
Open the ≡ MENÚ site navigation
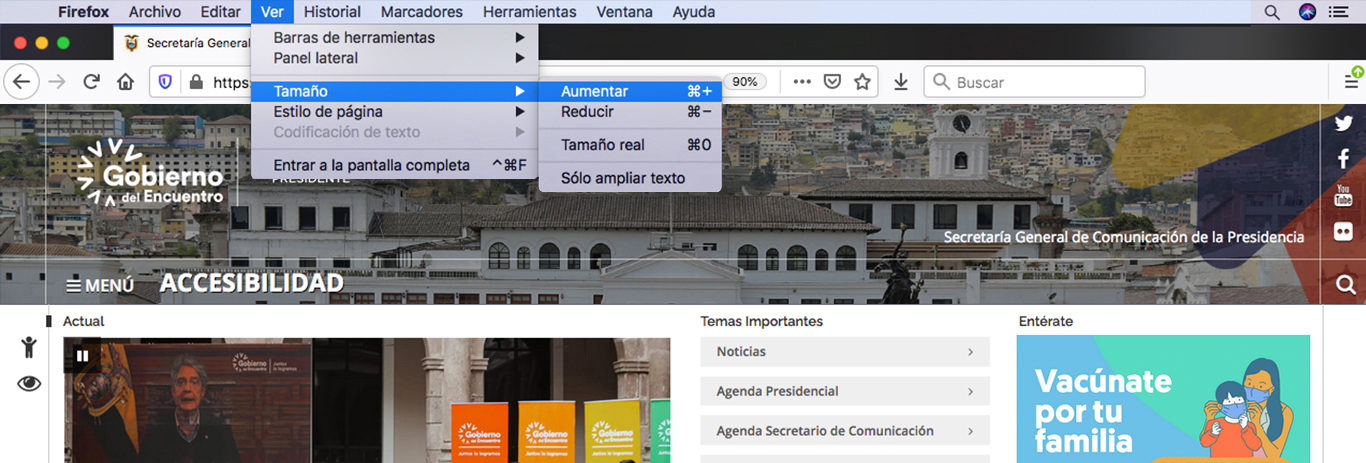(100, 286)
